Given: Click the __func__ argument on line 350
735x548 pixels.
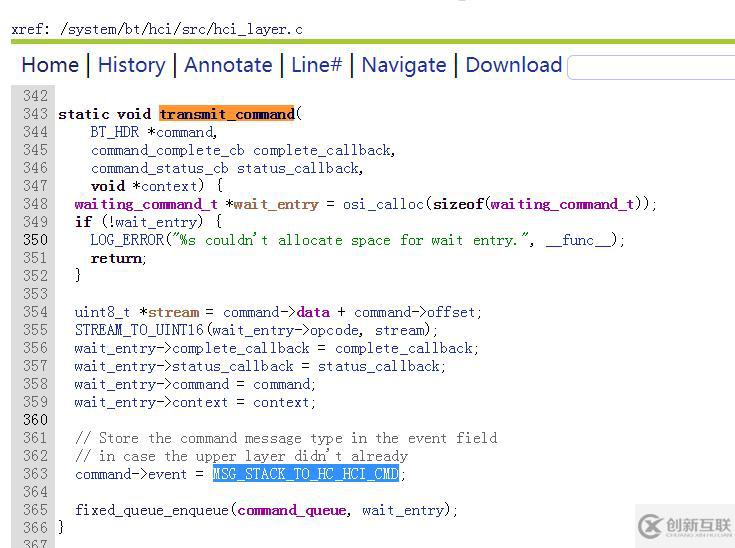Looking at the screenshot, I should point(578,240).
